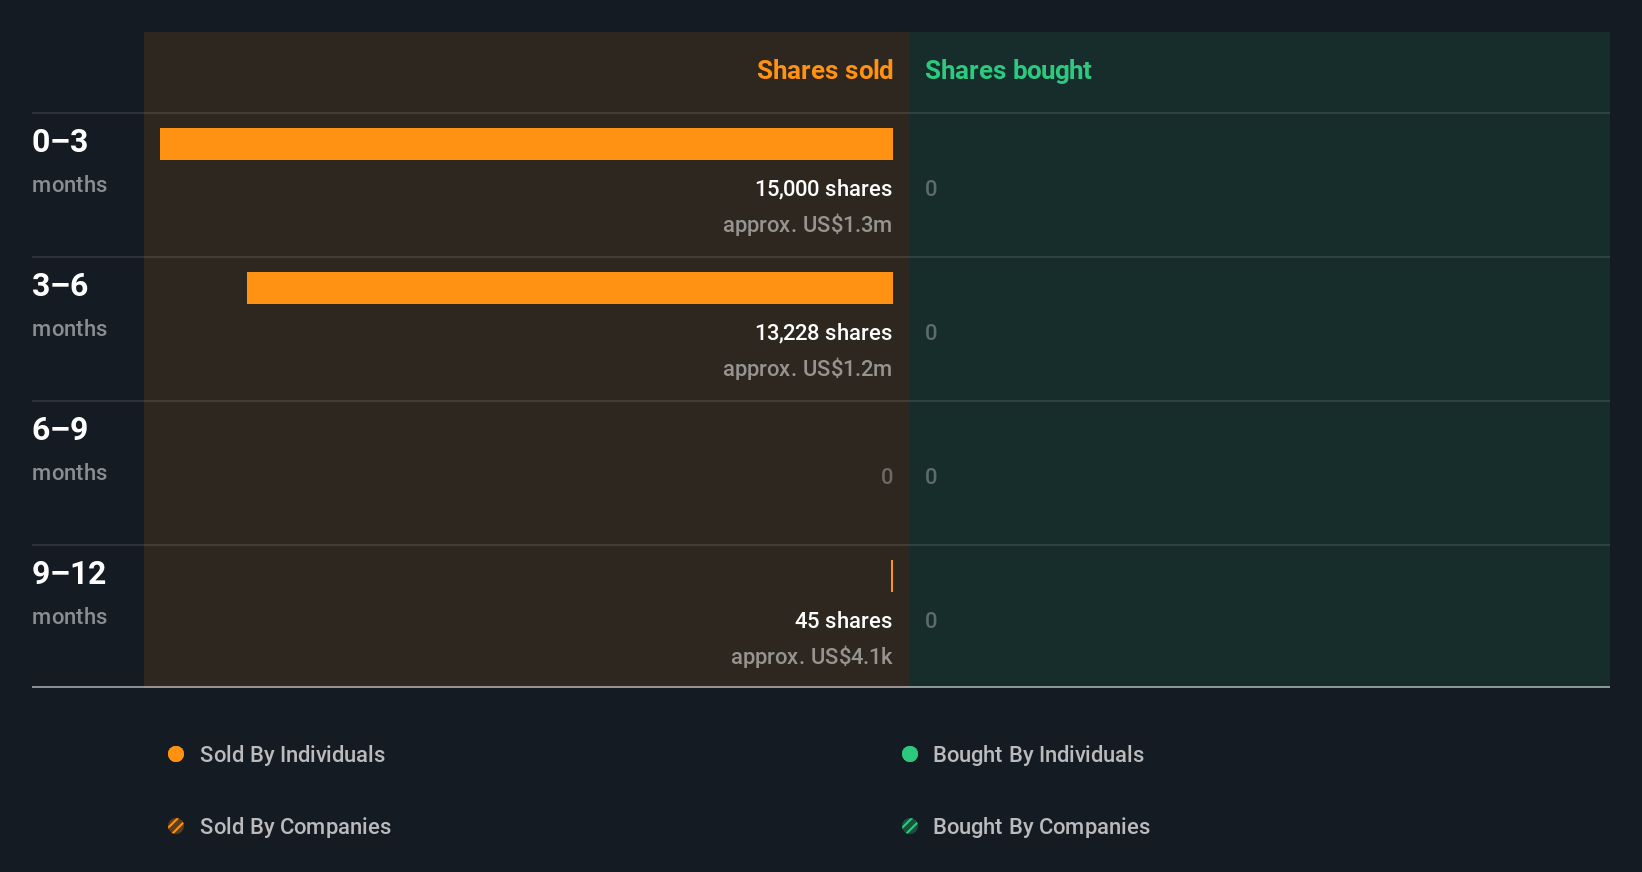The height and width of the screenshot is (872, 1642).
Task: Click the approx. US$1.2m value
Action: 807,369
